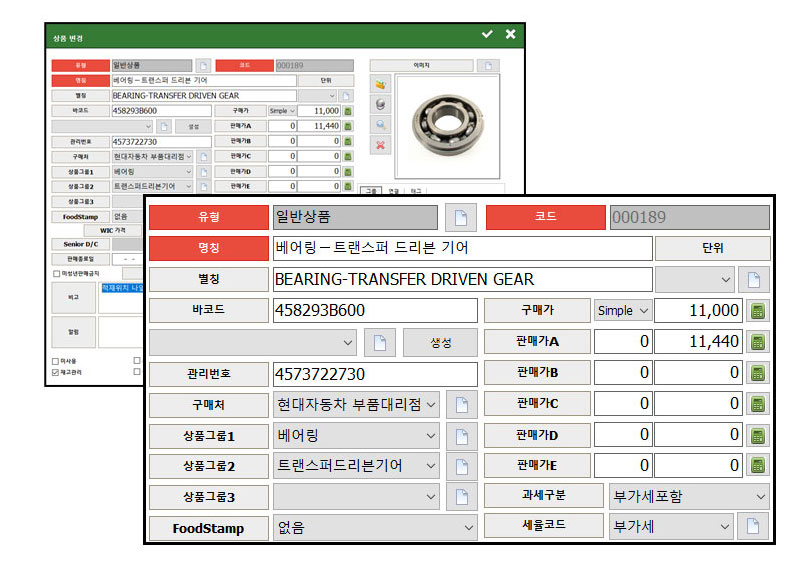Open the 구매가 calculator in small 상품 변경 window
The image size is (800, 569).
pos(348,111)
